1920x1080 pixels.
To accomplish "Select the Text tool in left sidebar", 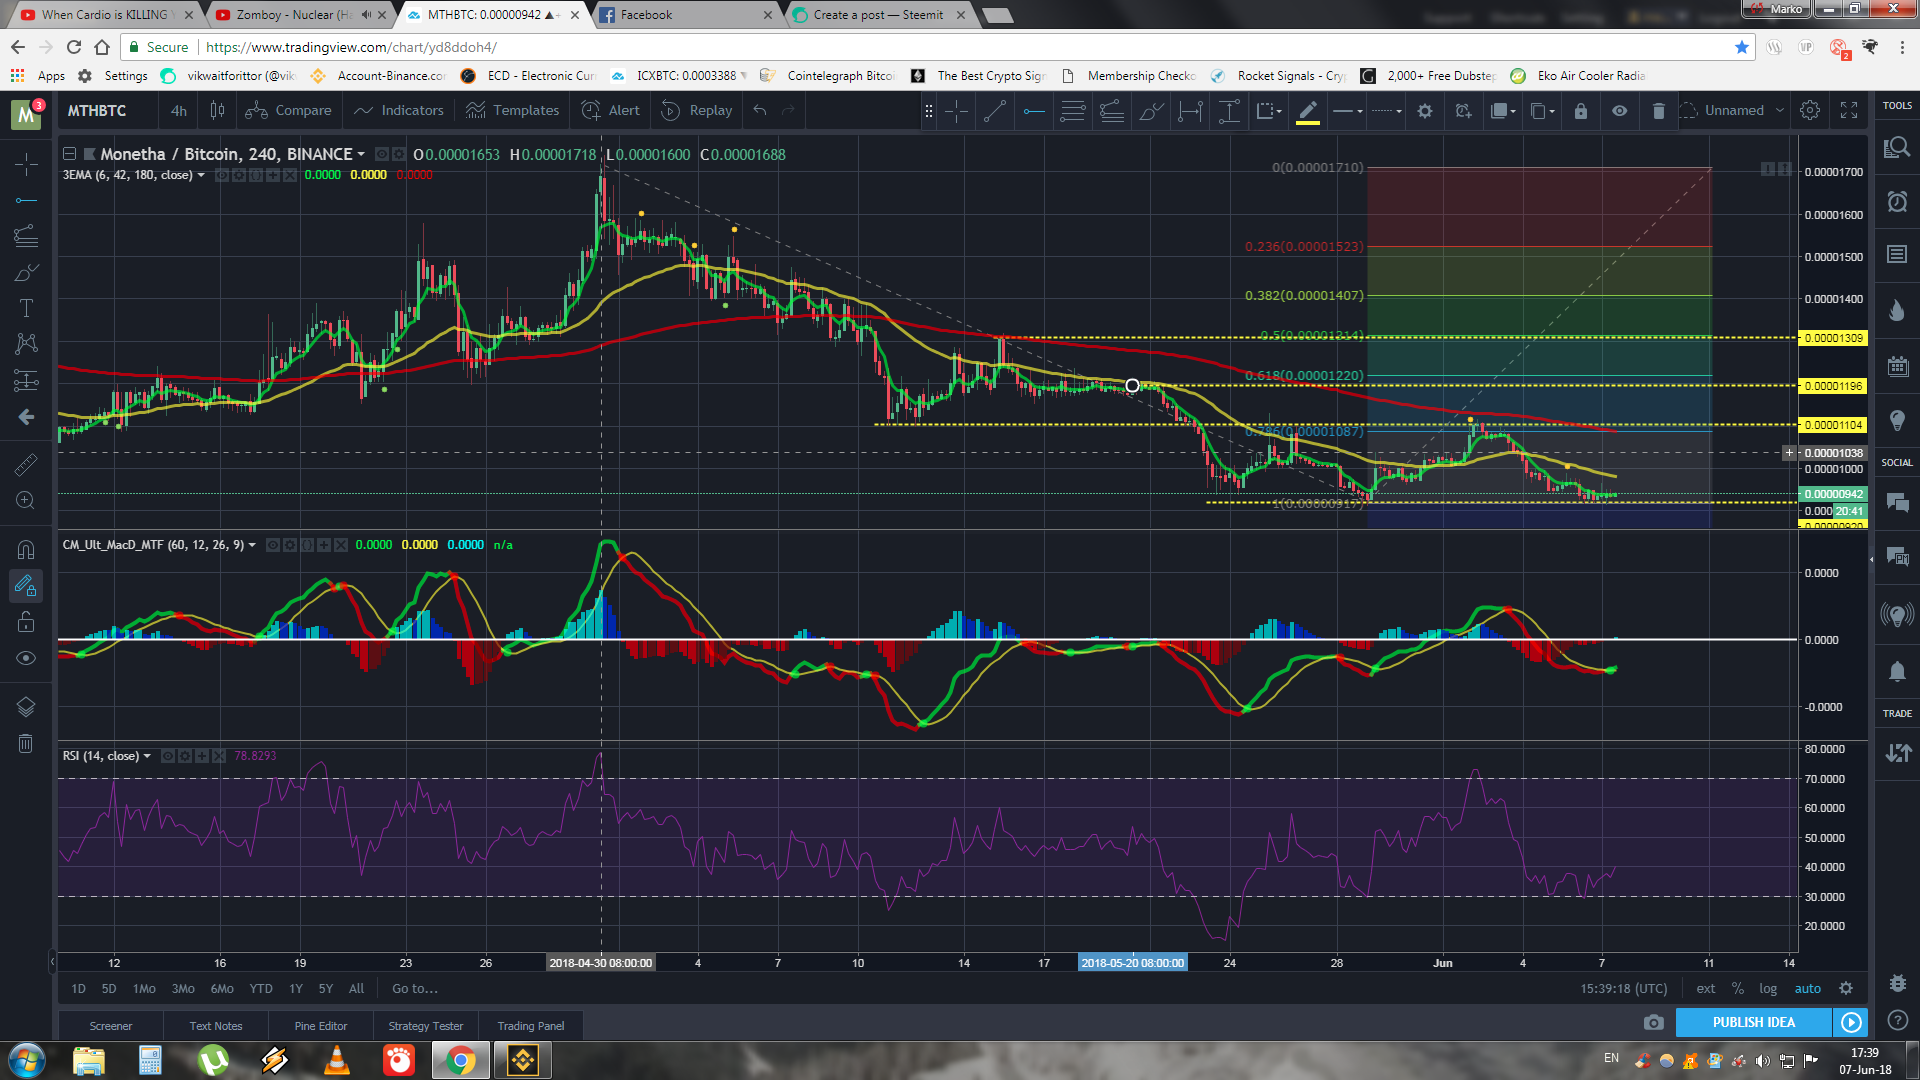I will [26, 308].
